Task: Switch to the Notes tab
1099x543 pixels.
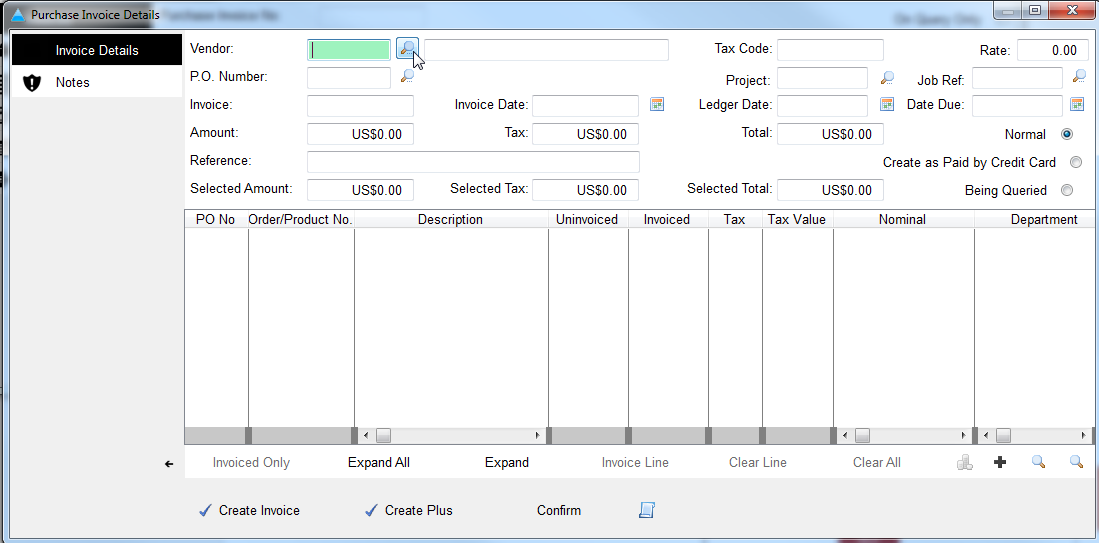Action: [97, 82]
